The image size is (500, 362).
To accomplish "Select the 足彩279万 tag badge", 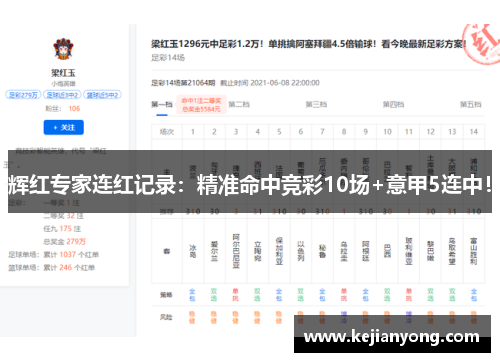I will [23, 95].
